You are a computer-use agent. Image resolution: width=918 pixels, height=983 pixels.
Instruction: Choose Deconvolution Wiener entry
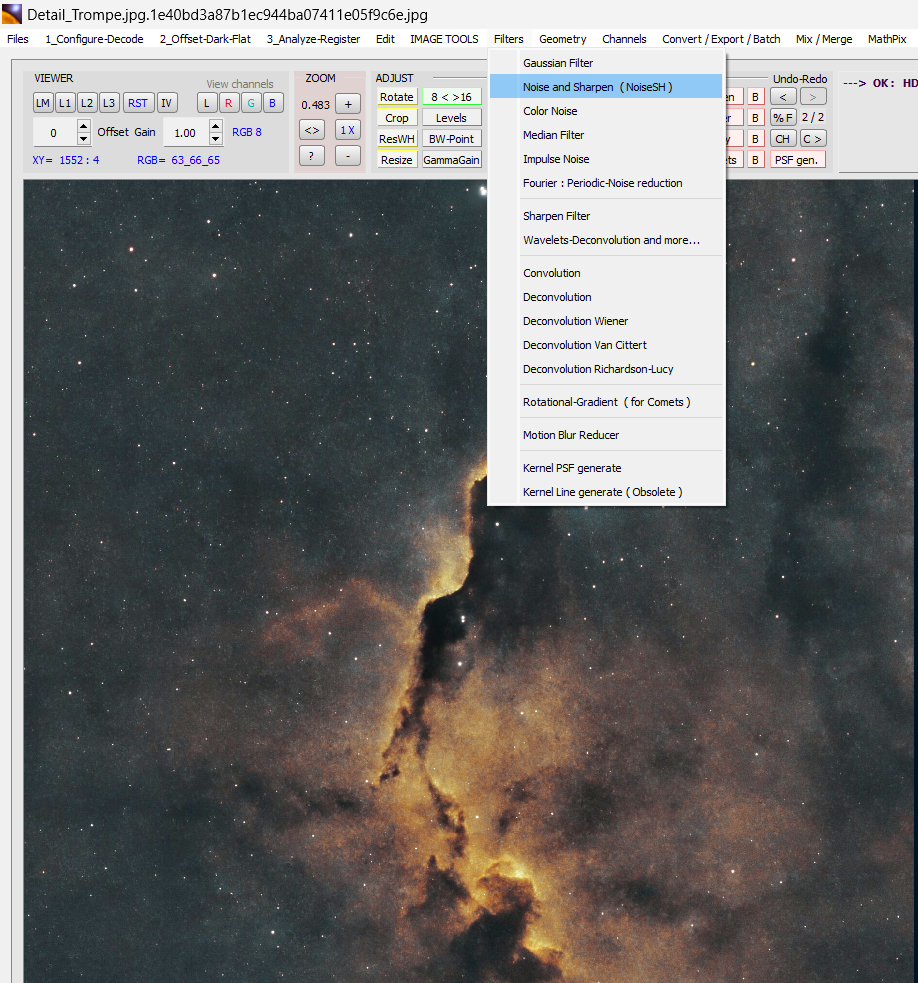[606, 321]
